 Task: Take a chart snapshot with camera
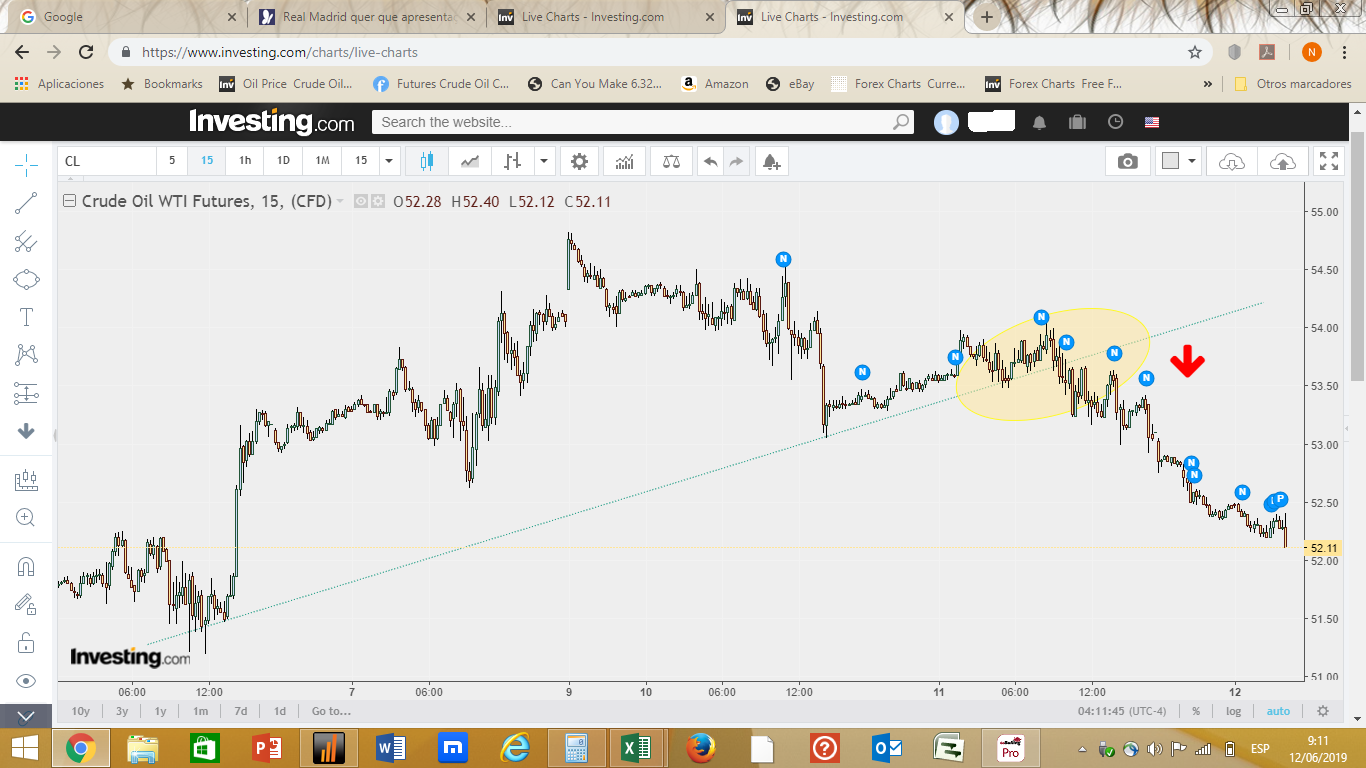[x=1128, y=161]
